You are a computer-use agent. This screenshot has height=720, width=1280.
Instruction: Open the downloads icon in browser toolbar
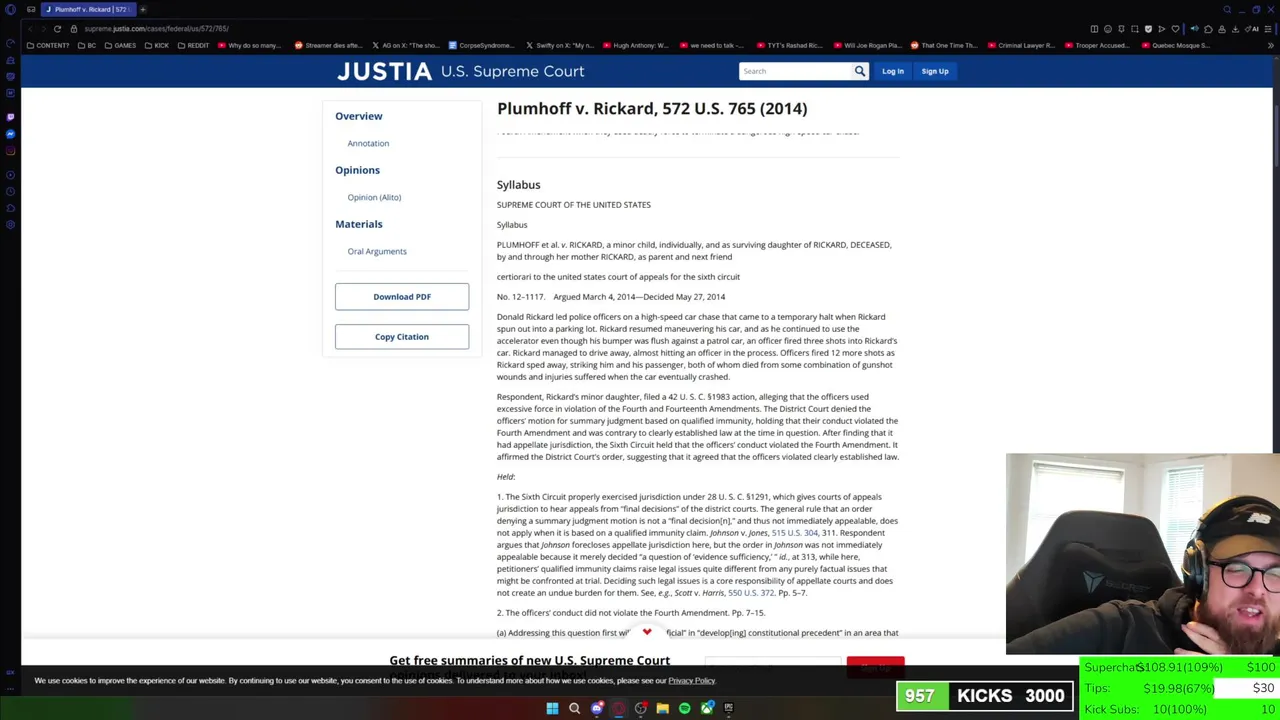(1235, 29)
